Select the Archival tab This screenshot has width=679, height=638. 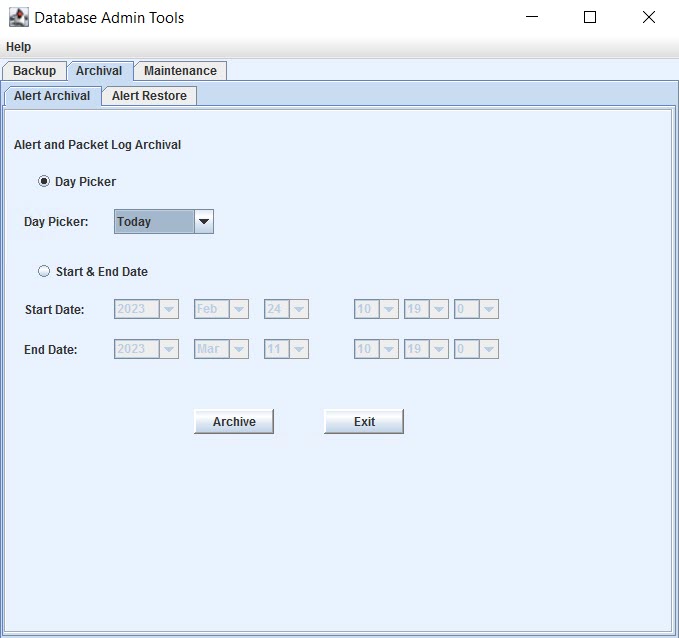[x=99, y=71]
